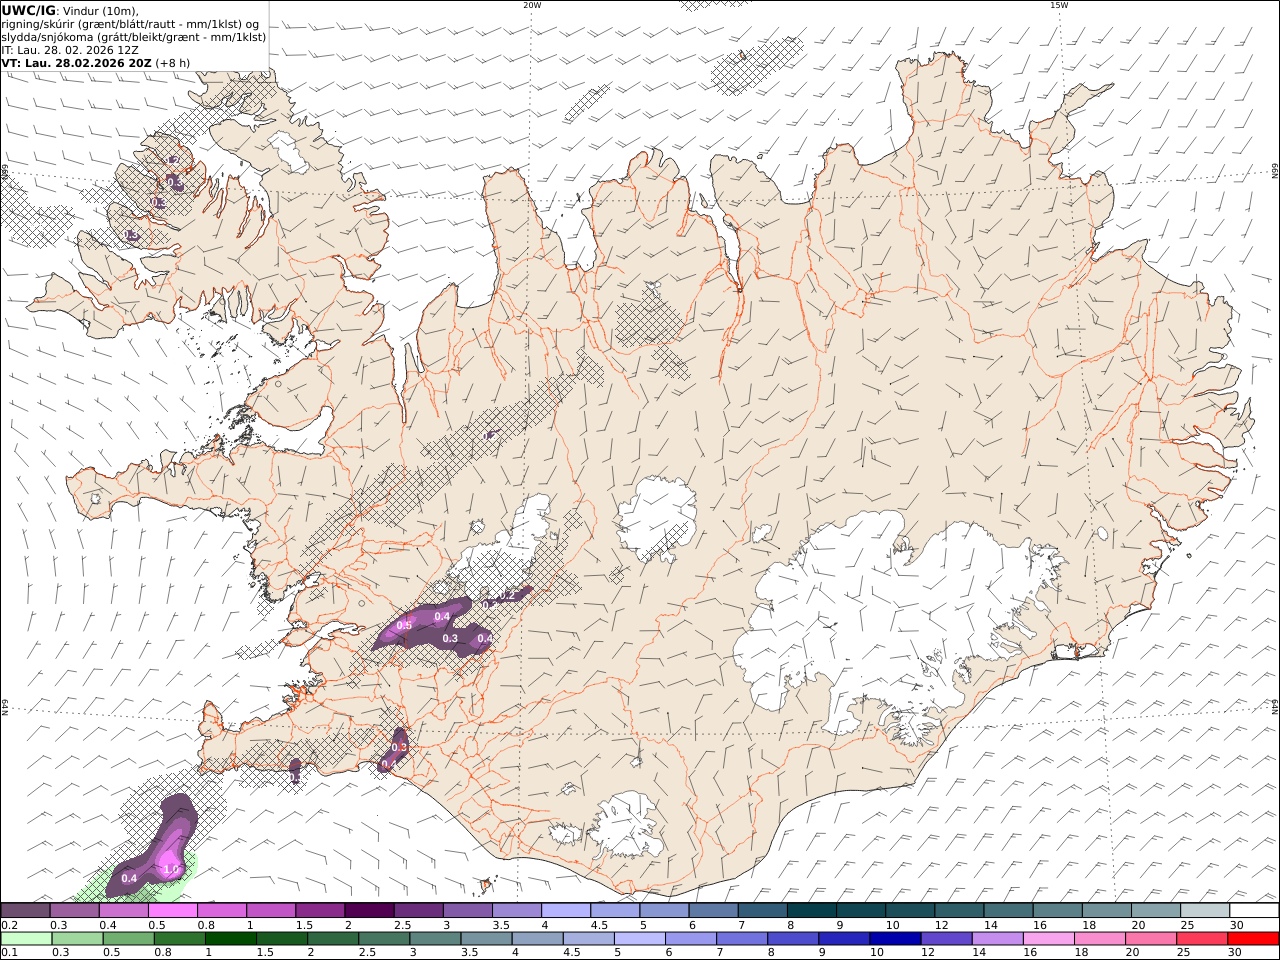The height and width of the screenshot is (960, 1280).
Task: Select the dark teal 8–9 upper scale swatch
Action: (811, 911)
